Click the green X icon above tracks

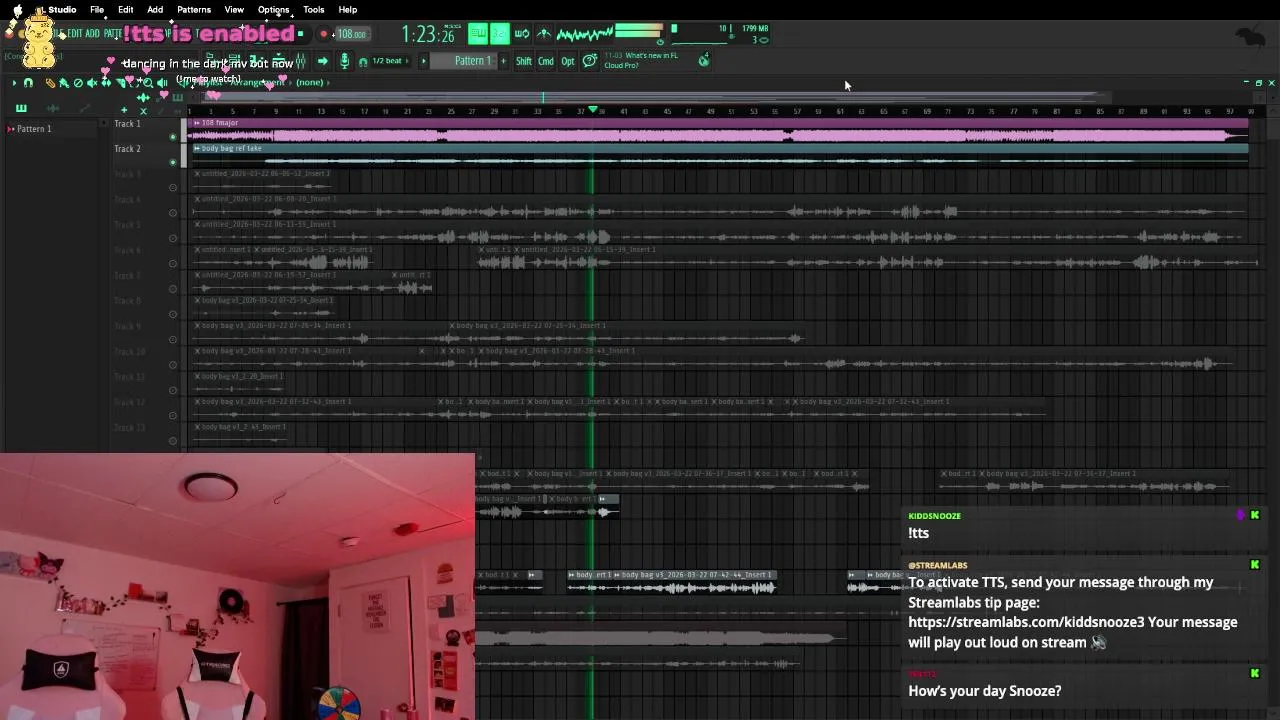click(x=143, y=110)
